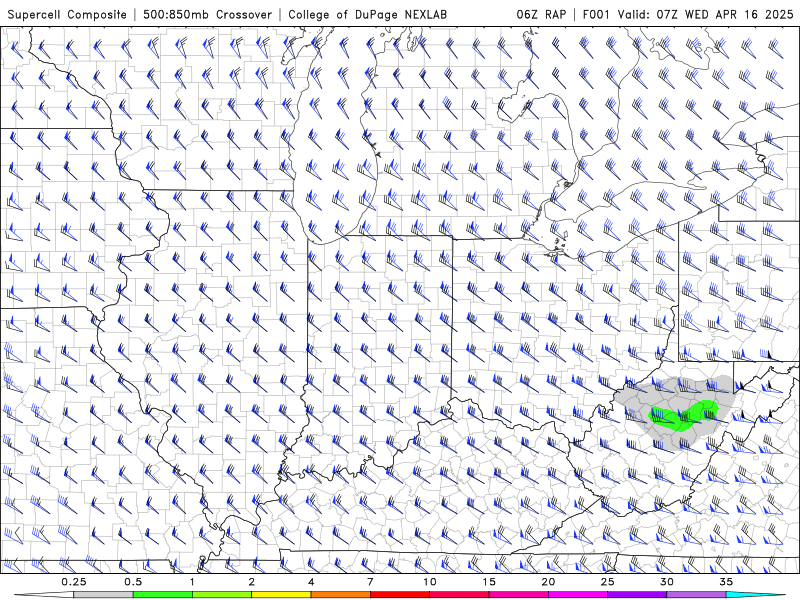Click the magenta 20–25 legend swatch
The width and height of the screenshot is (800, 600).
[578, 595]
